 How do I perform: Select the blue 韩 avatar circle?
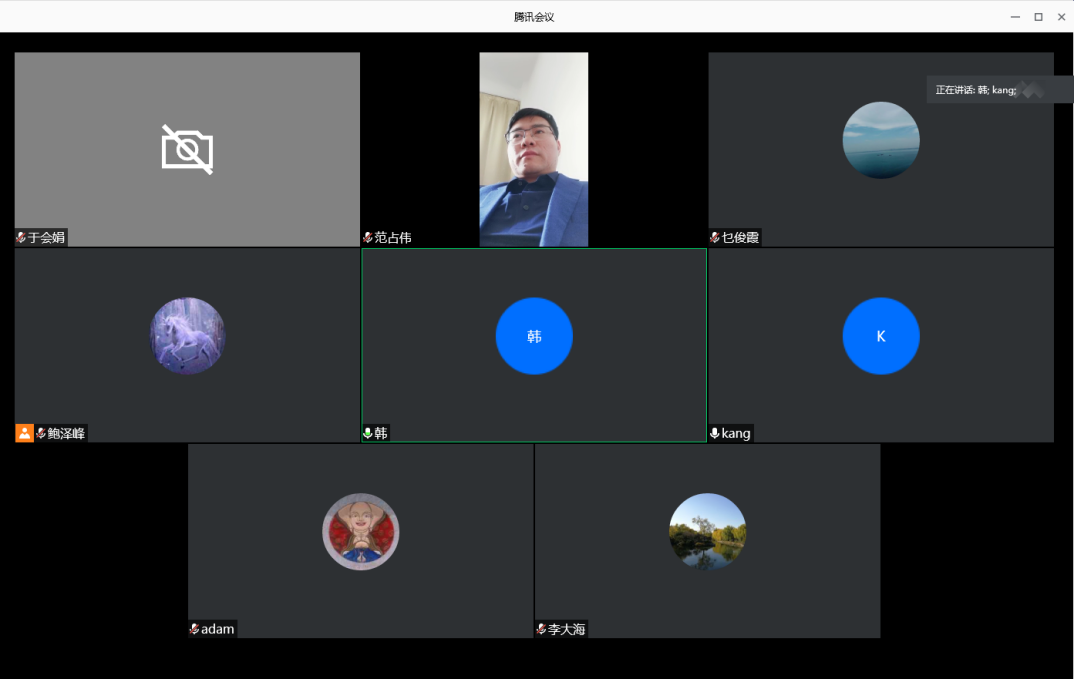534,336
